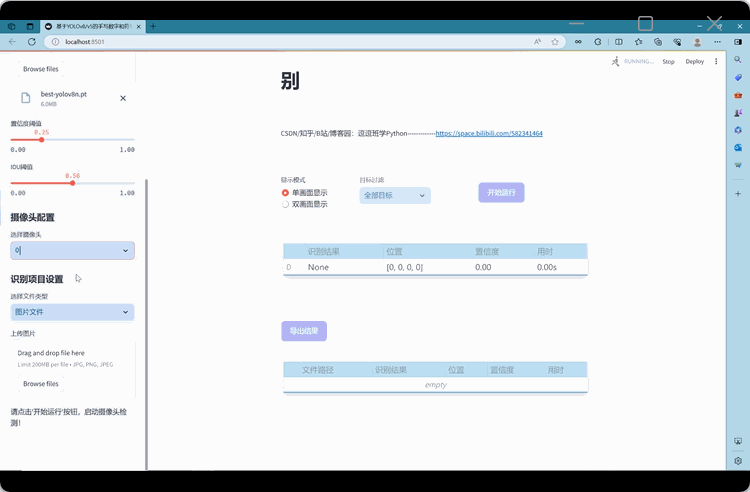Screen dimensions: 750x492
Task: Click the 导出结果 button
Action: (304, 331)
